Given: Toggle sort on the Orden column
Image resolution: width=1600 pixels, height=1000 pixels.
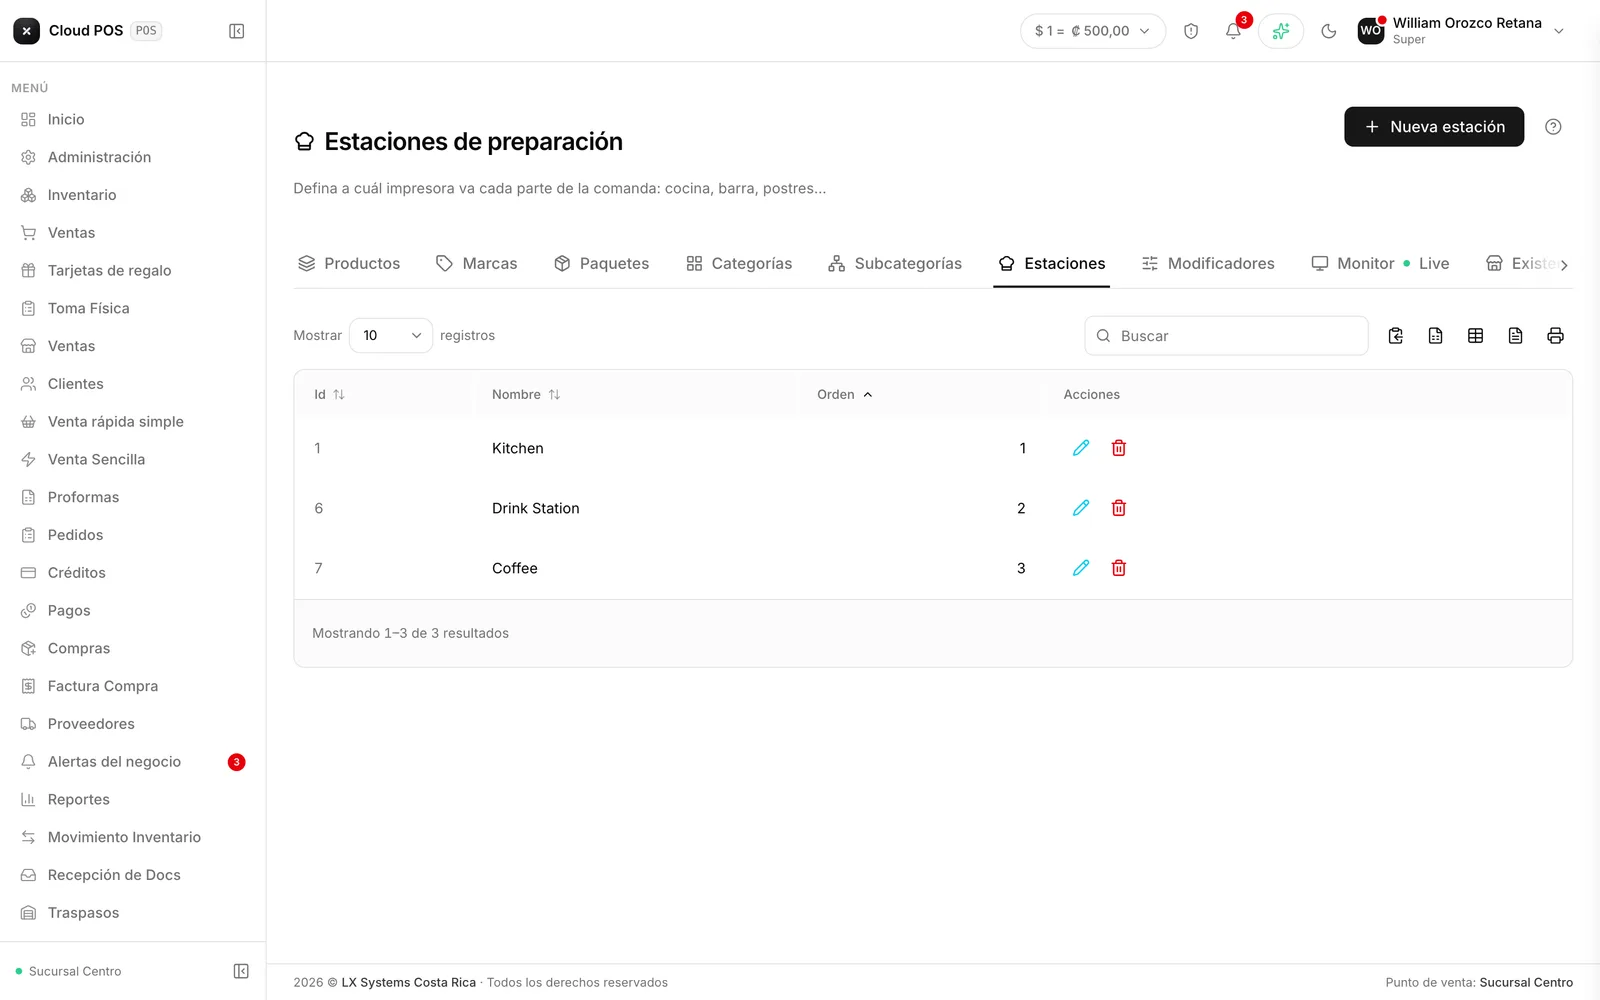Looking at the screenshot, I should pyautogui.click(x=845, y=395).
